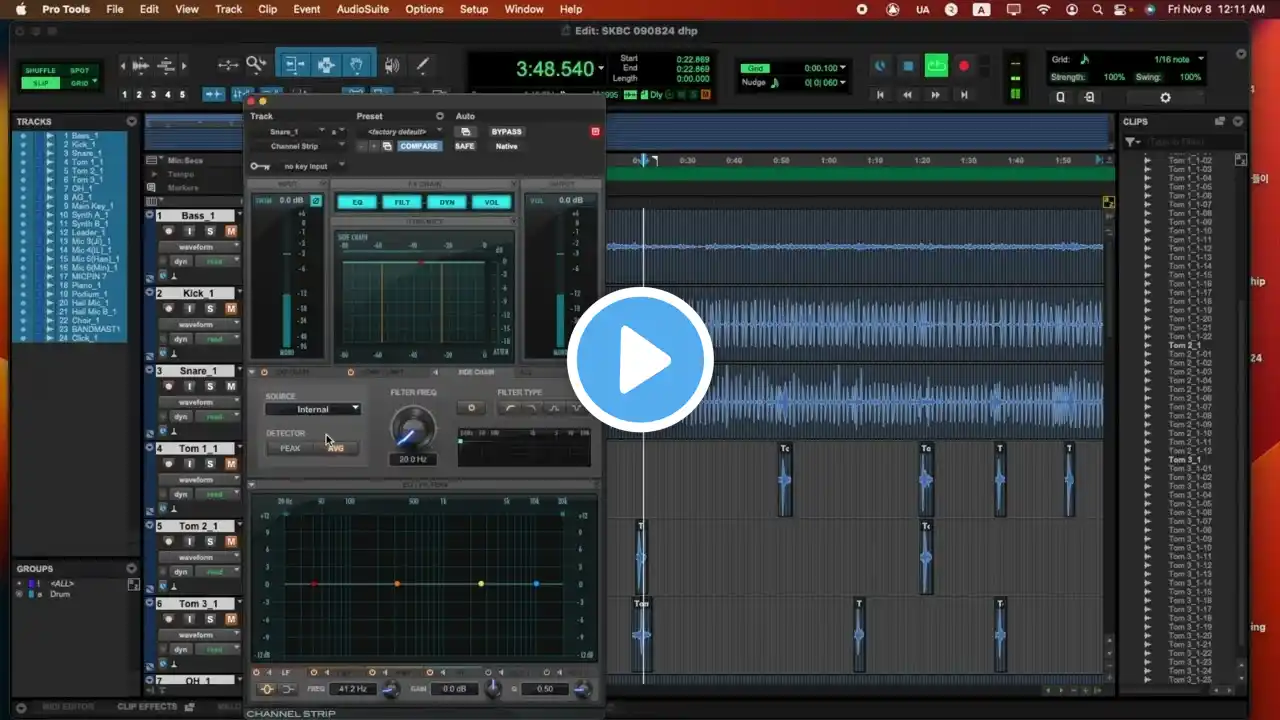
Task: Select the Pencil tool
Action: pyautogui.click(x=422, y=65)
